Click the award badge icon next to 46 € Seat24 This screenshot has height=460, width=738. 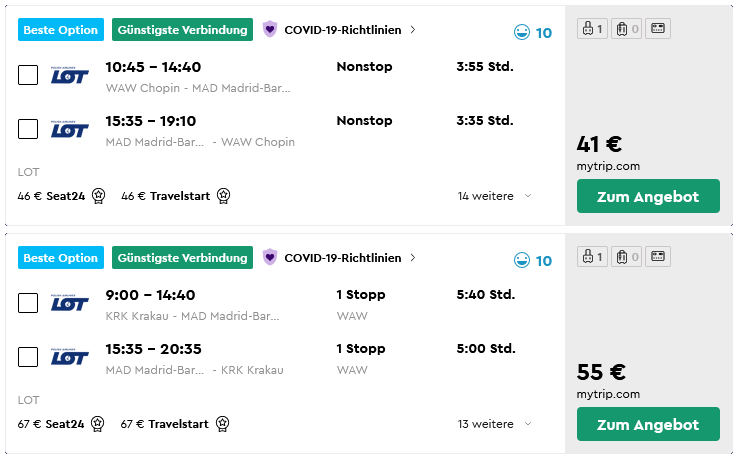(x=98, y=195)
